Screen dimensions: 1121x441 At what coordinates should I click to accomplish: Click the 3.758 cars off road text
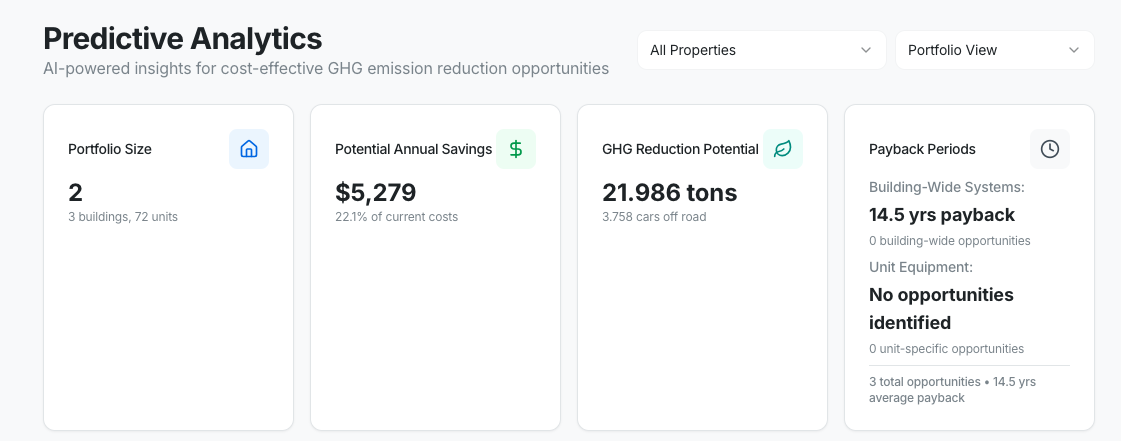pos(654,216)
